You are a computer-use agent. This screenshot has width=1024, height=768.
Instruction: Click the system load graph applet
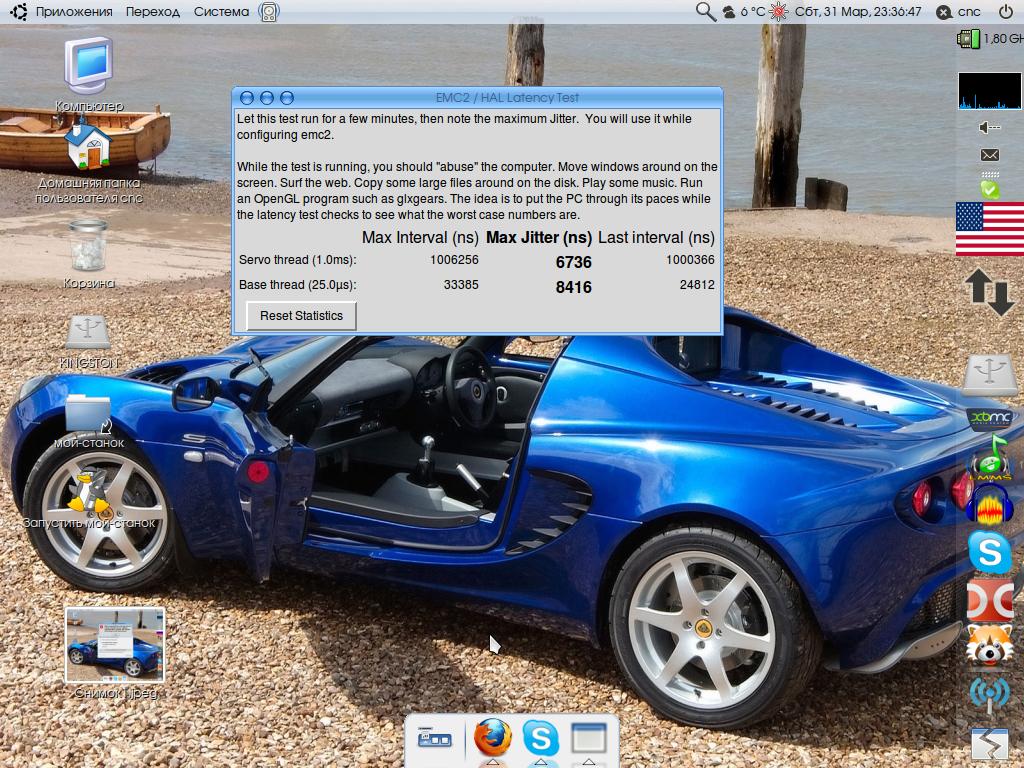(989, 91)
